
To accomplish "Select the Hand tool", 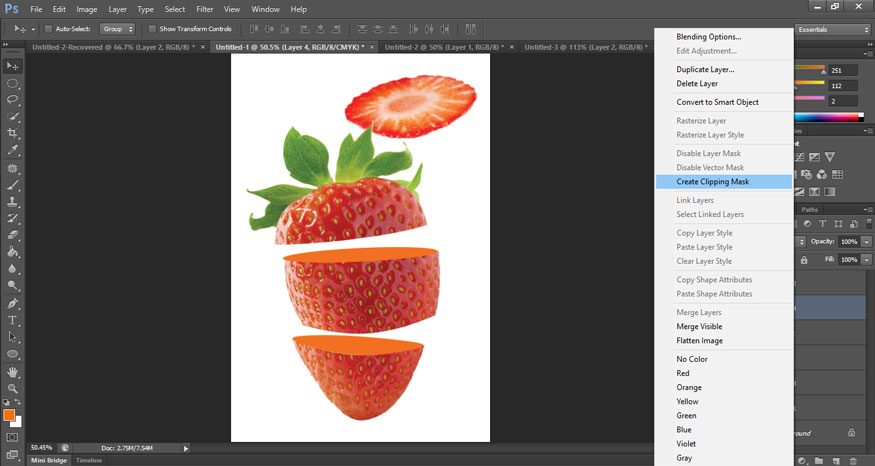I will (13, 372).
